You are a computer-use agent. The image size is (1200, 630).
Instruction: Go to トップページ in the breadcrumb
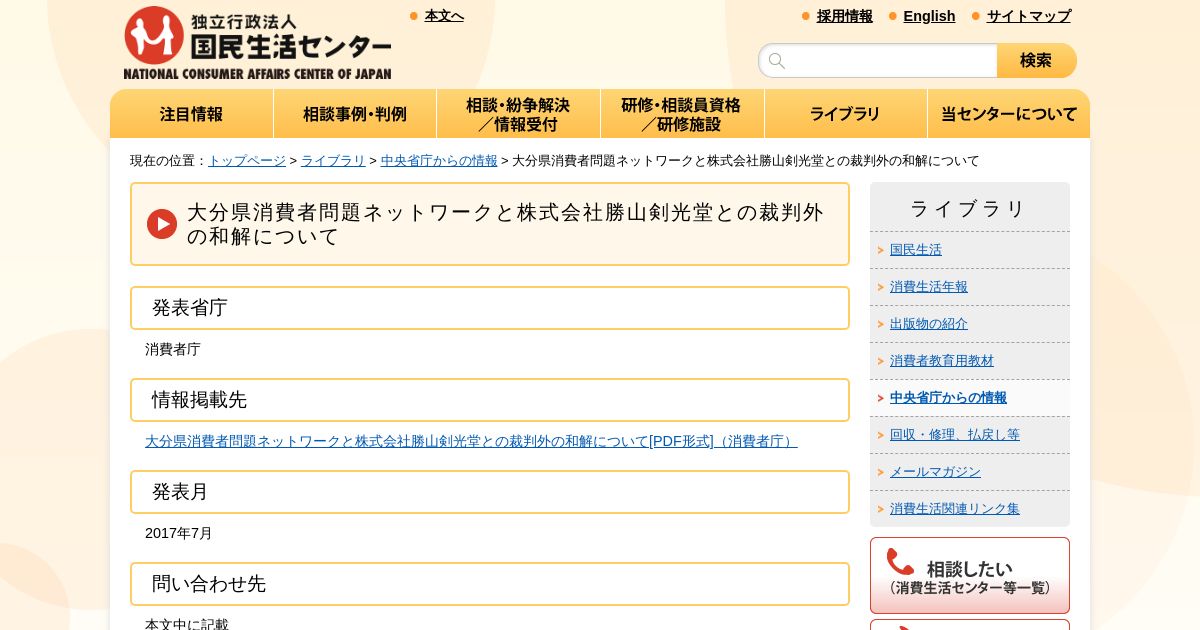pyautogui.click(x=247, y=161)
